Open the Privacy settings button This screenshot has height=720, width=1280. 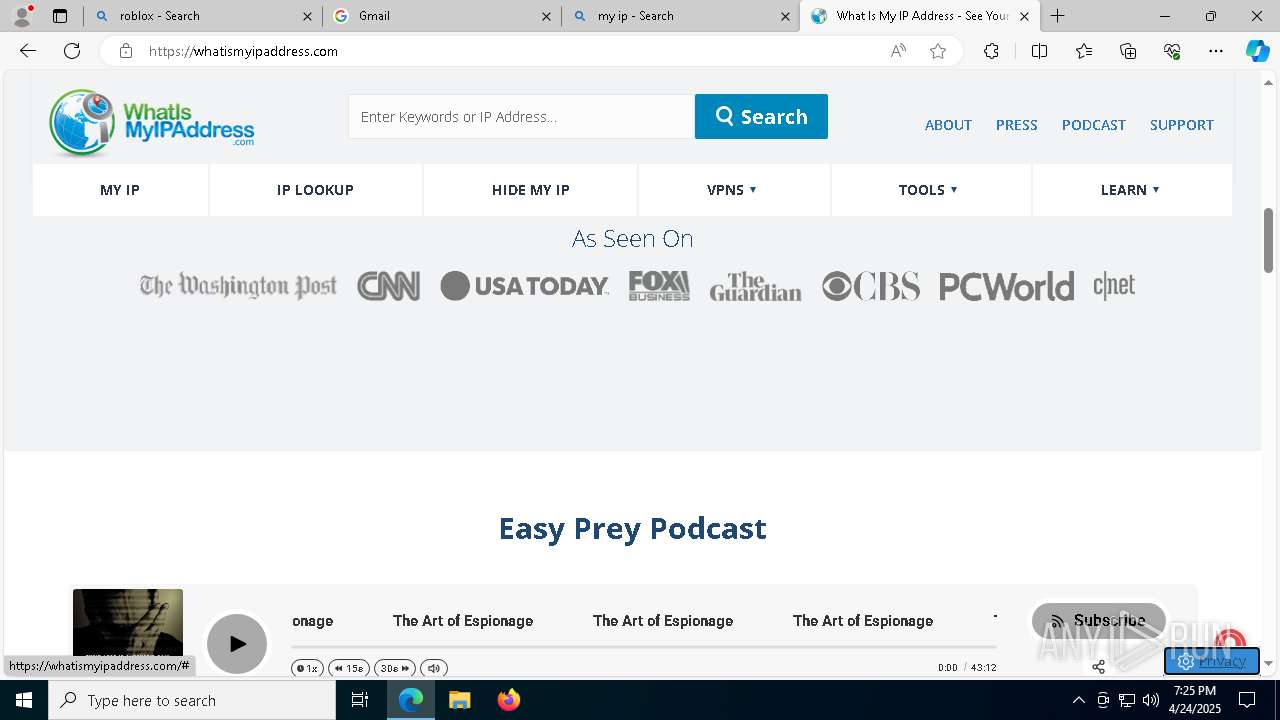pyautogui.click(x=1211, y=661)
